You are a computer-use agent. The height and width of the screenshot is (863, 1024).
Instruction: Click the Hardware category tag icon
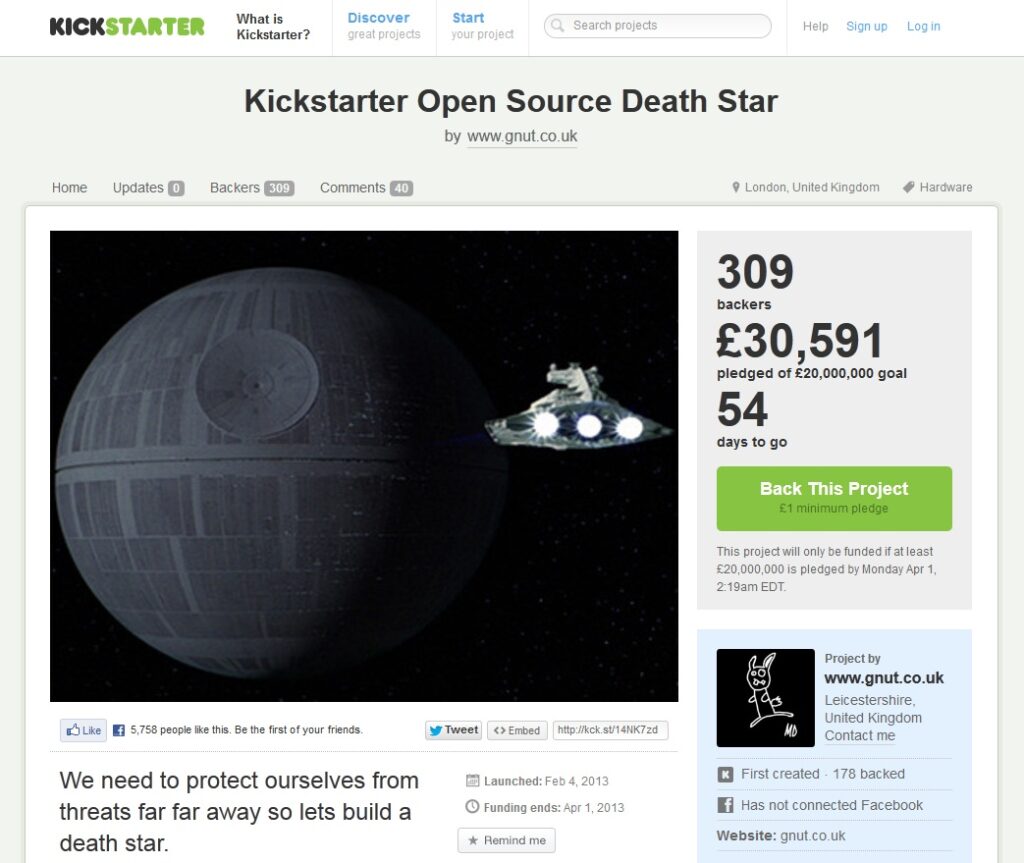[908, 187]
